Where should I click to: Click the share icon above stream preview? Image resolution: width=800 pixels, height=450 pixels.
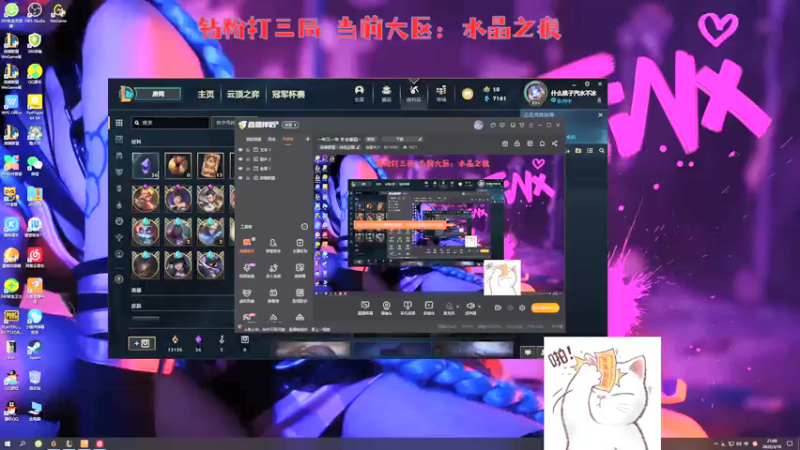pyautogui.click(x=555, y=144)
